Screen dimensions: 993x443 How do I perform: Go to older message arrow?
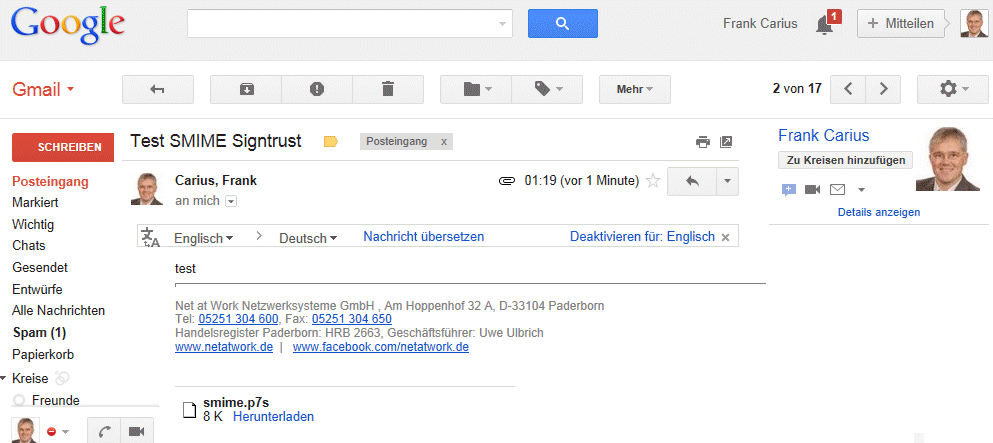pyautogui.click(x=883, y=89)
